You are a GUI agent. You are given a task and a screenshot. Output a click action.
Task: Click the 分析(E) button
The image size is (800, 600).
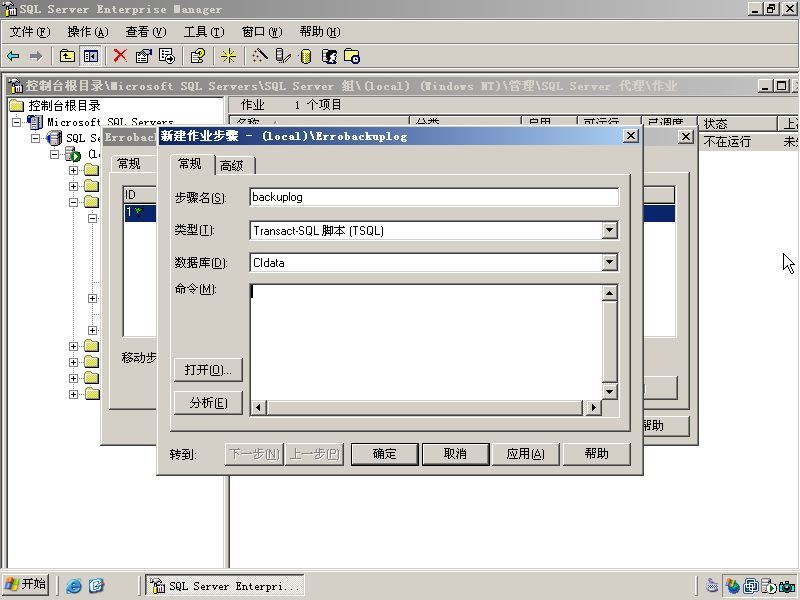208,403
